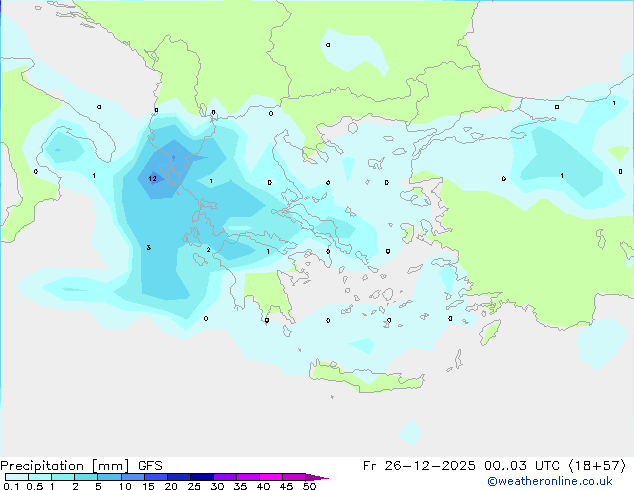This screenshot has width=634, height=490.
Task: Pick legend swatch between 20 and 25
Action: [x=179, y=477]
